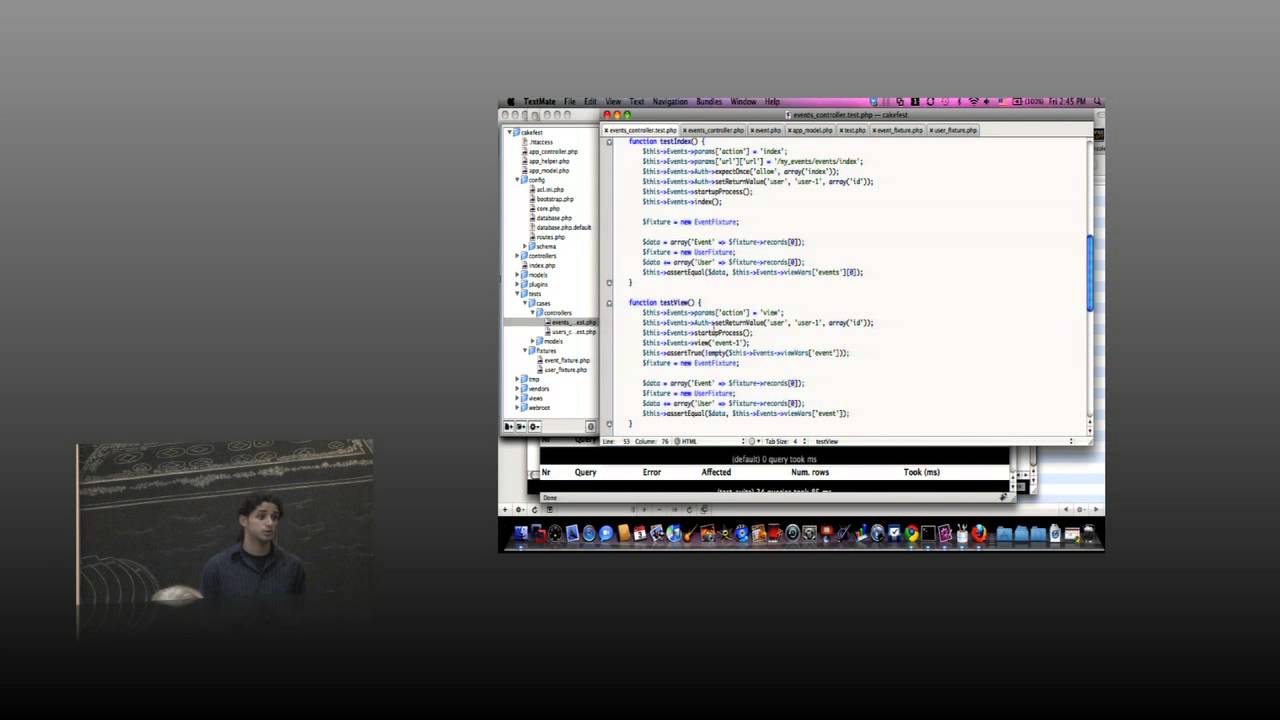Open the gear action menu in project drawer
Image resolution: width=1280 pixels, height=720 pixels.
tap(534, 426)
